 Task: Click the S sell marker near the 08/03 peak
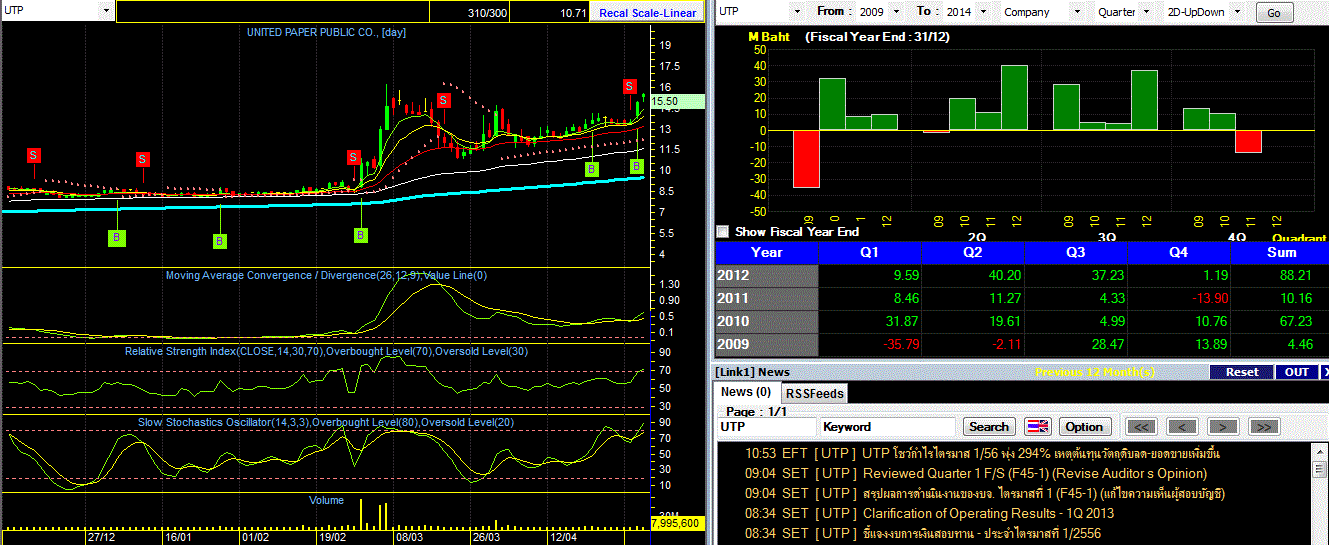[x=443, y=100]
